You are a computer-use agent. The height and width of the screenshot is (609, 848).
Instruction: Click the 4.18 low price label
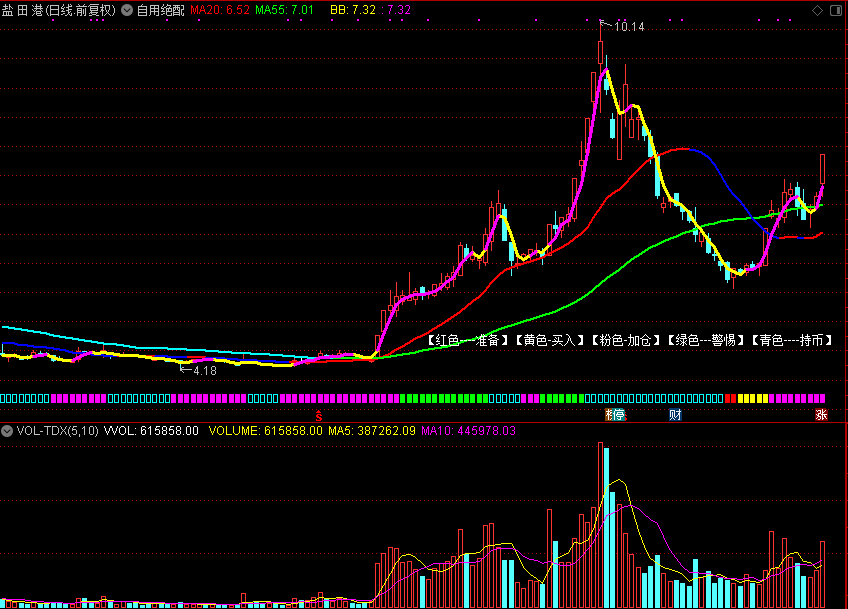(x=205, y=370)
